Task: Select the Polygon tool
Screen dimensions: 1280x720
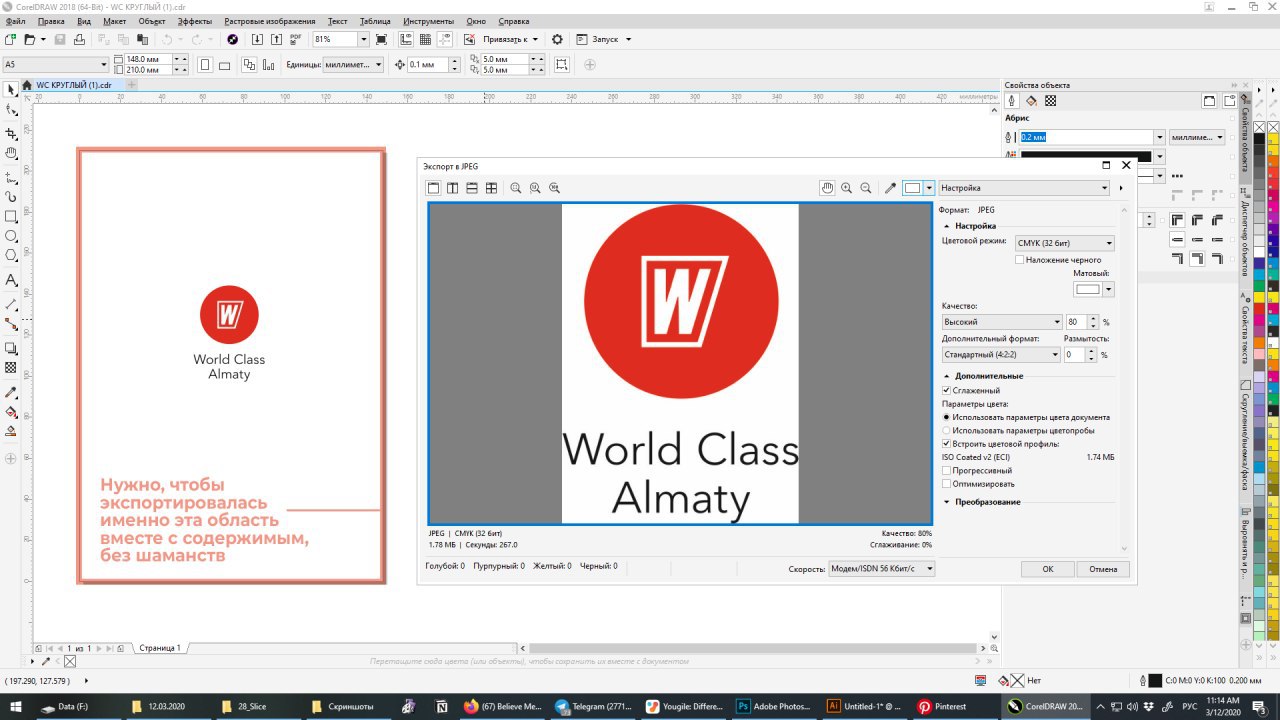Action: [11, 256]
